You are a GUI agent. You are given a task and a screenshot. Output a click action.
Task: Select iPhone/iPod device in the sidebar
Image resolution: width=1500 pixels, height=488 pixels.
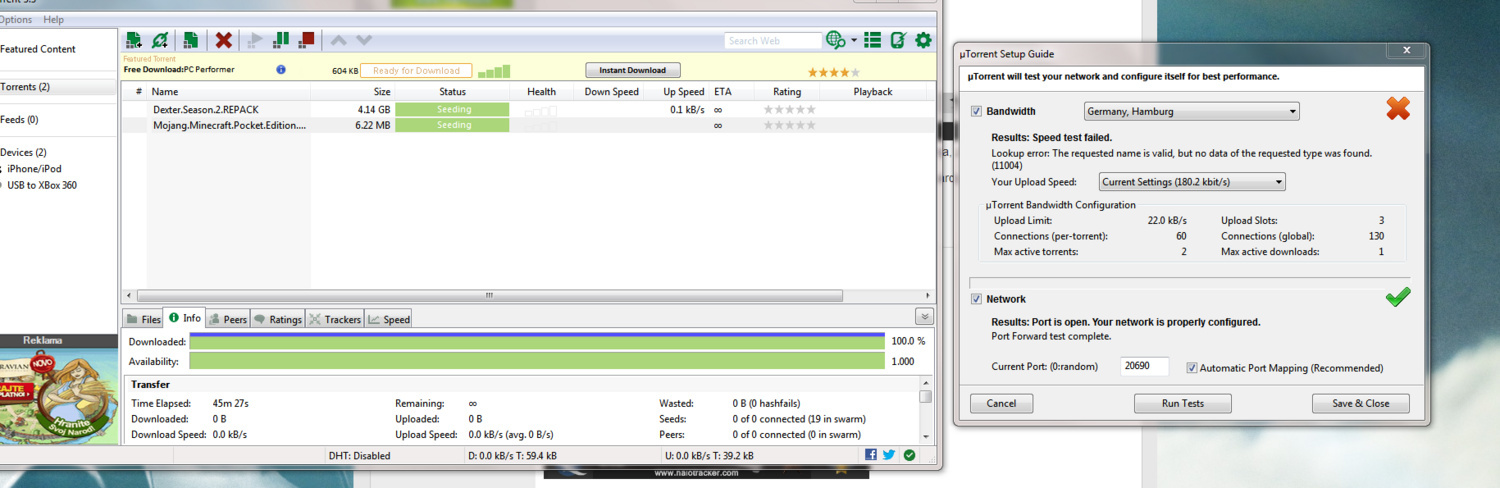click(34, 169)
